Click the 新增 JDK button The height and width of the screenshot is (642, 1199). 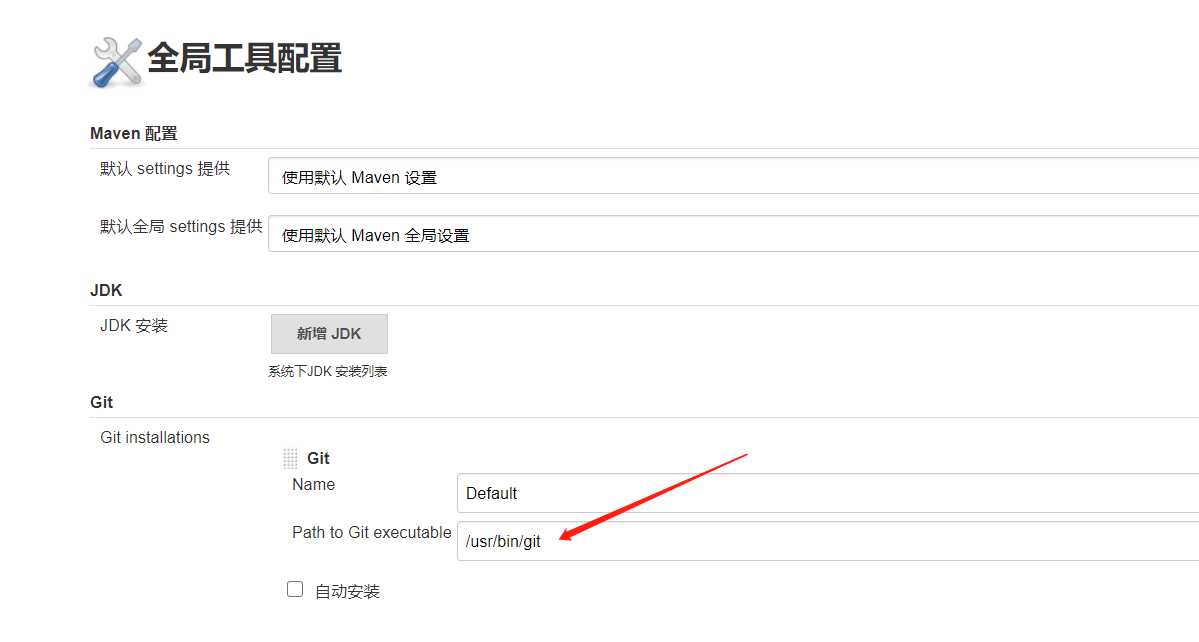[329, 334]
